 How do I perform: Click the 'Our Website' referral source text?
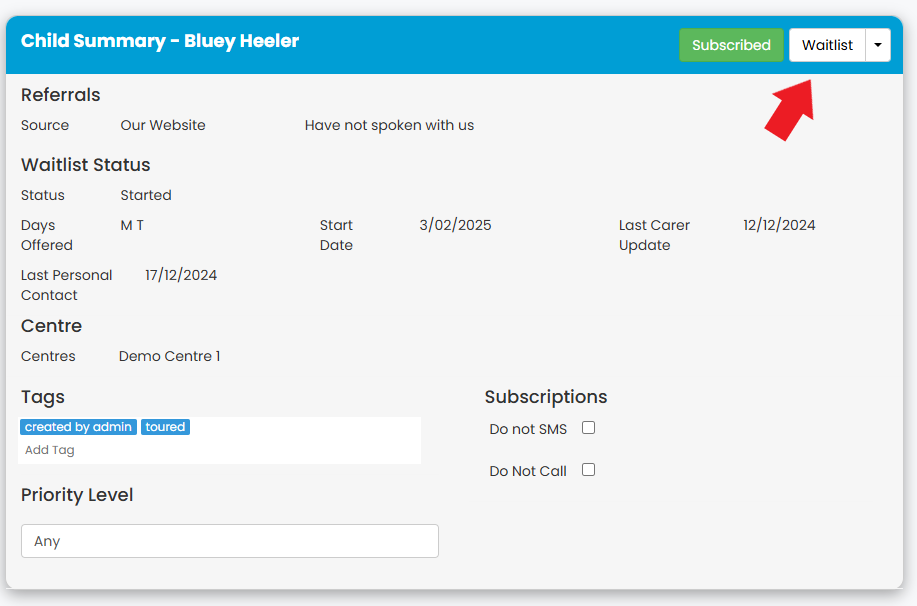click(x=163, y=125)
